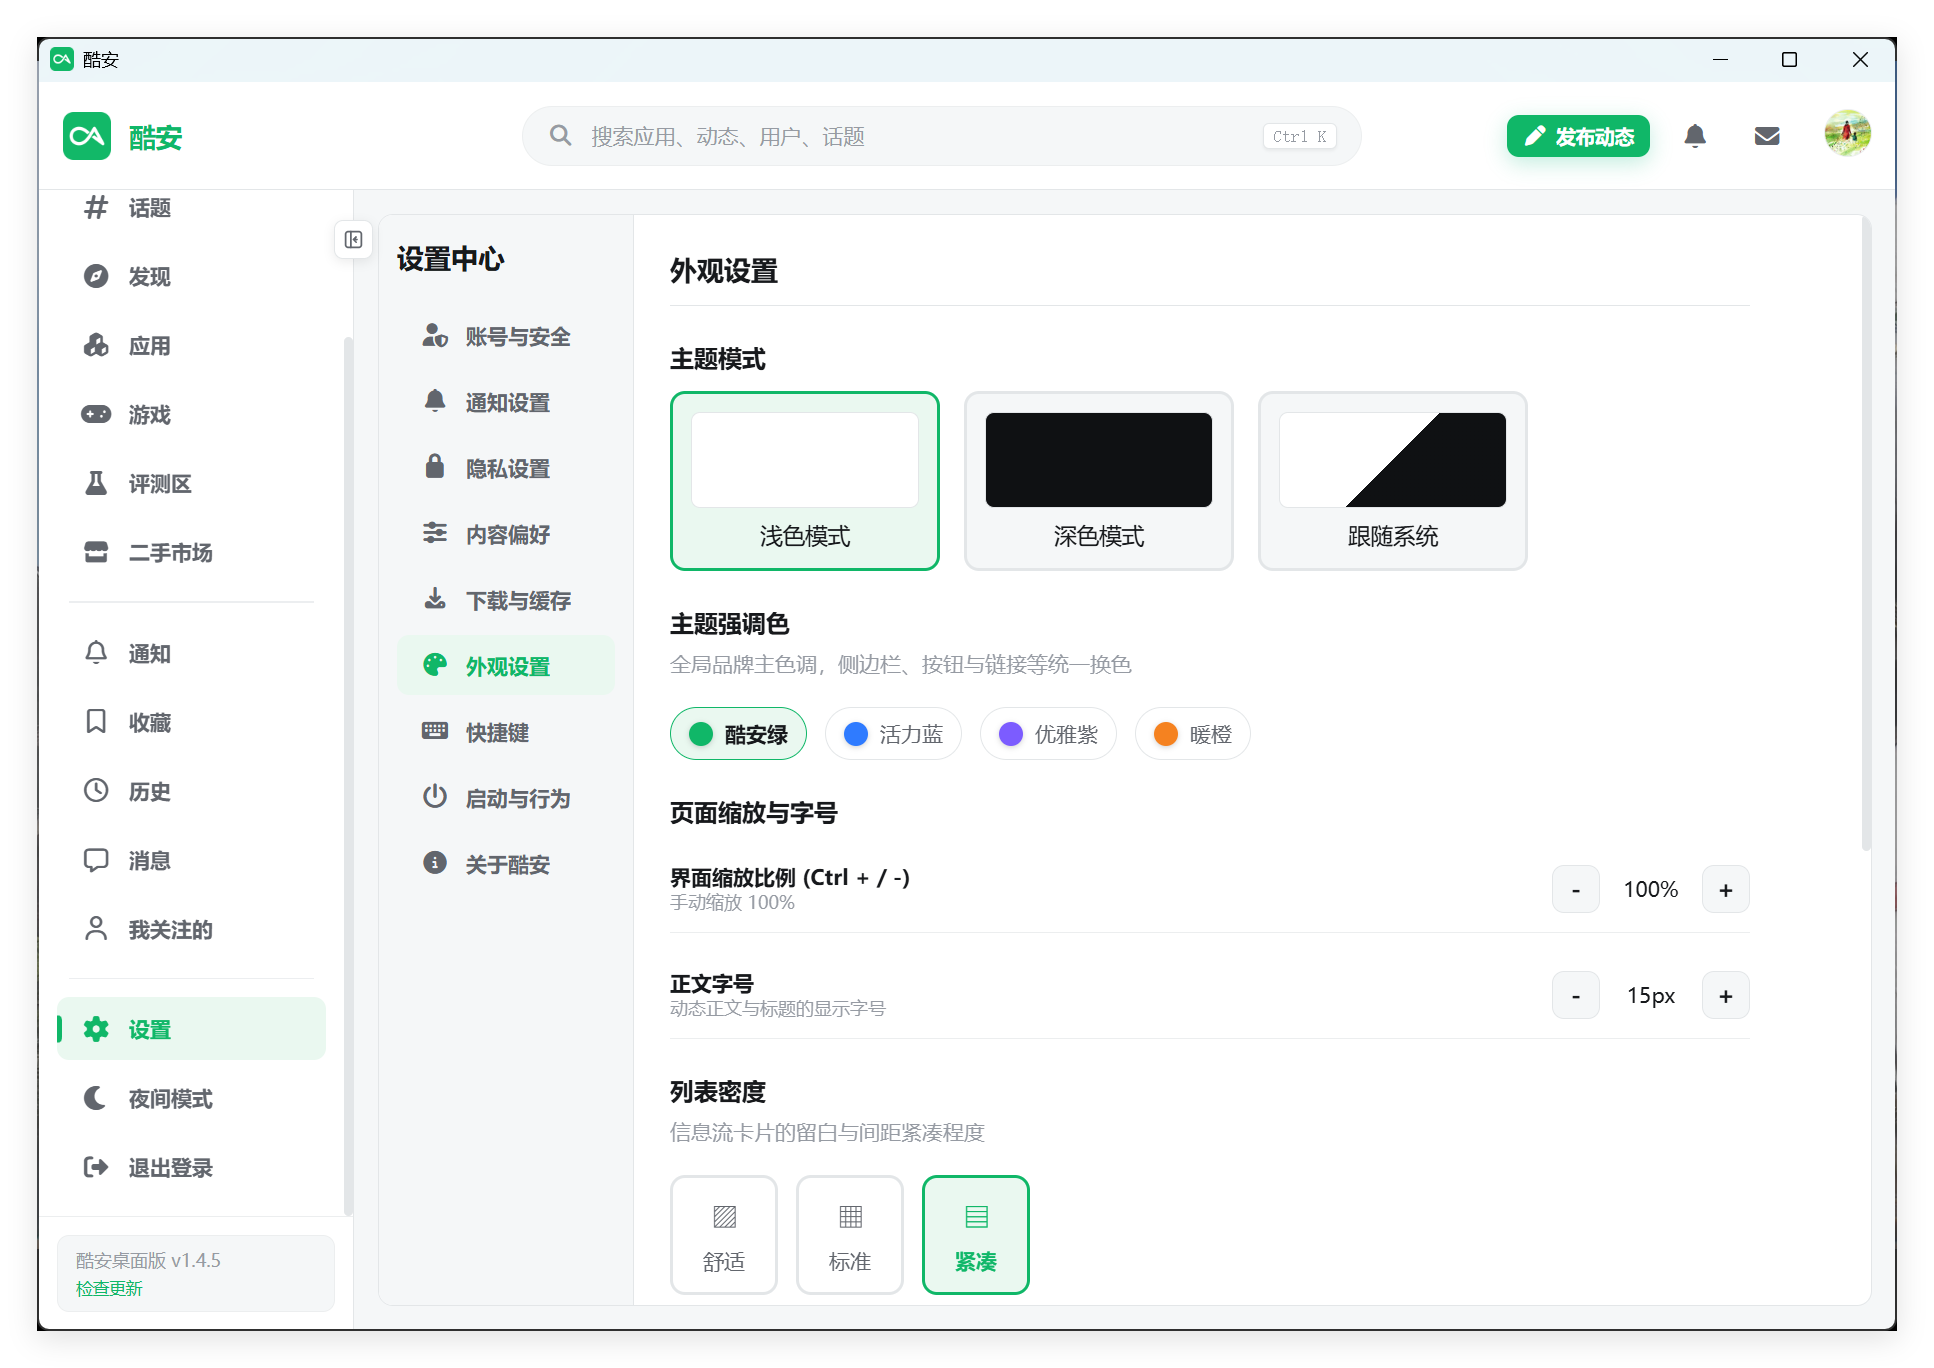Open user avatar profile menu
This screenshot has height=1368, width=1934.
point(1847,134)
